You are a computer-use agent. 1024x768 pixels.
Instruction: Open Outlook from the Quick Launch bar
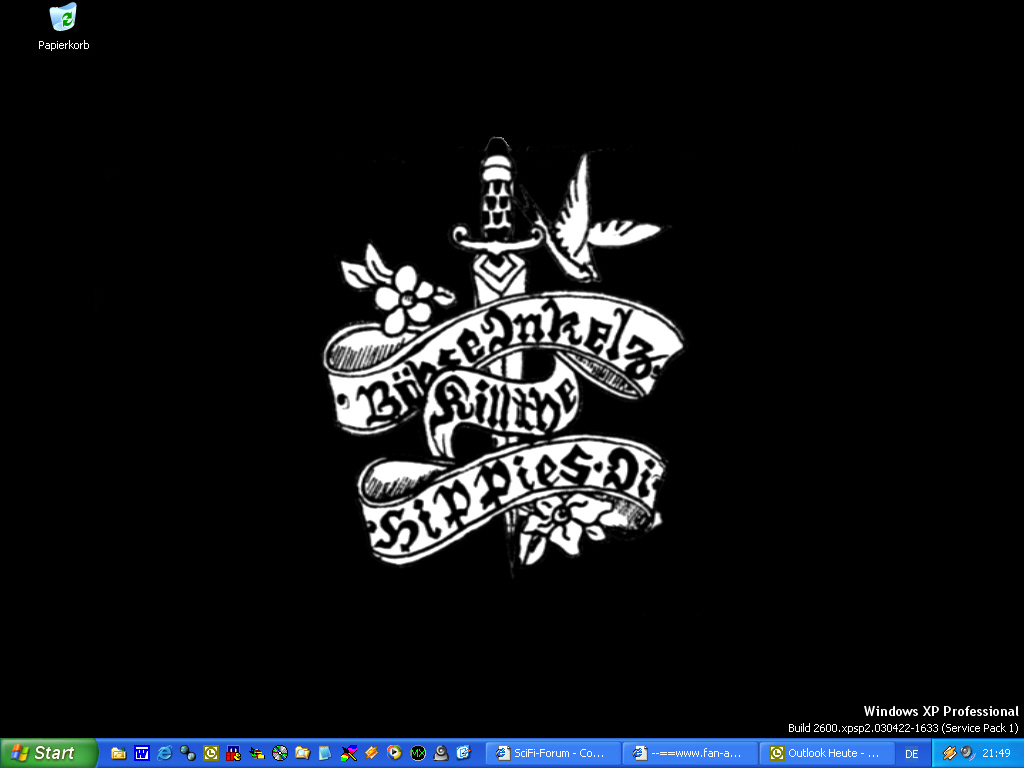coord(211,753)
